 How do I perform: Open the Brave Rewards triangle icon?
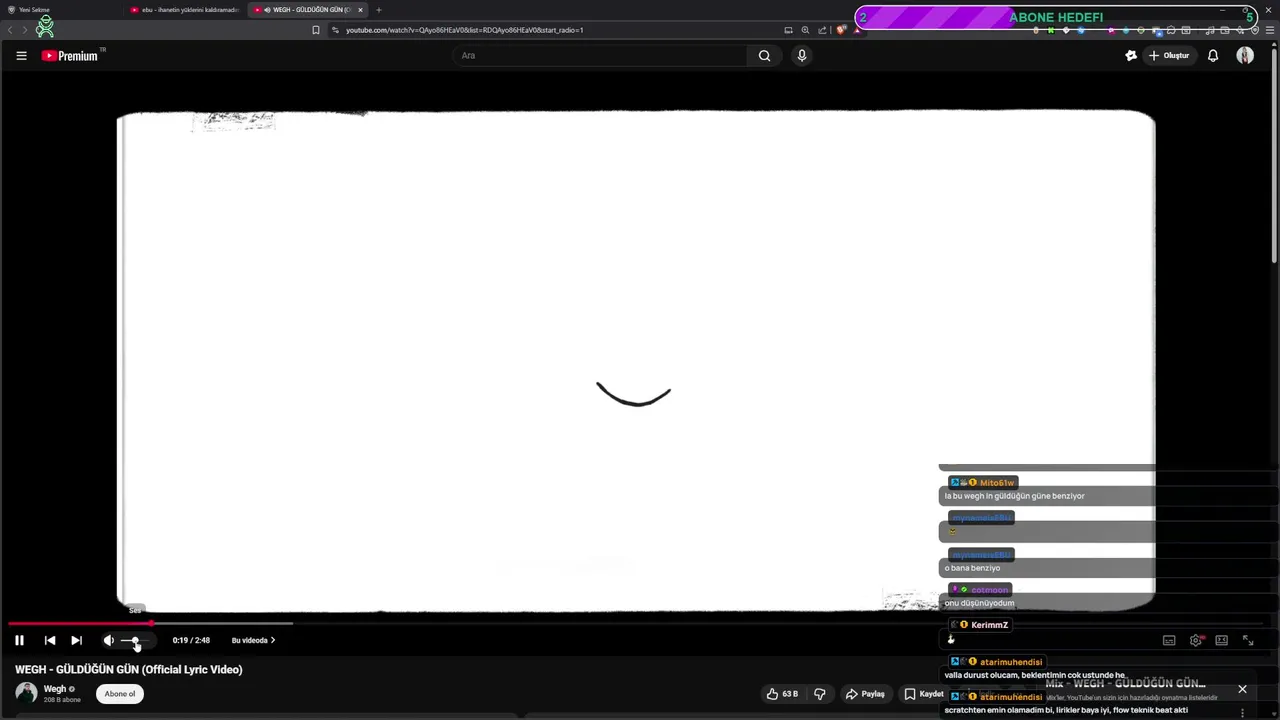click(x=857, y=30)
